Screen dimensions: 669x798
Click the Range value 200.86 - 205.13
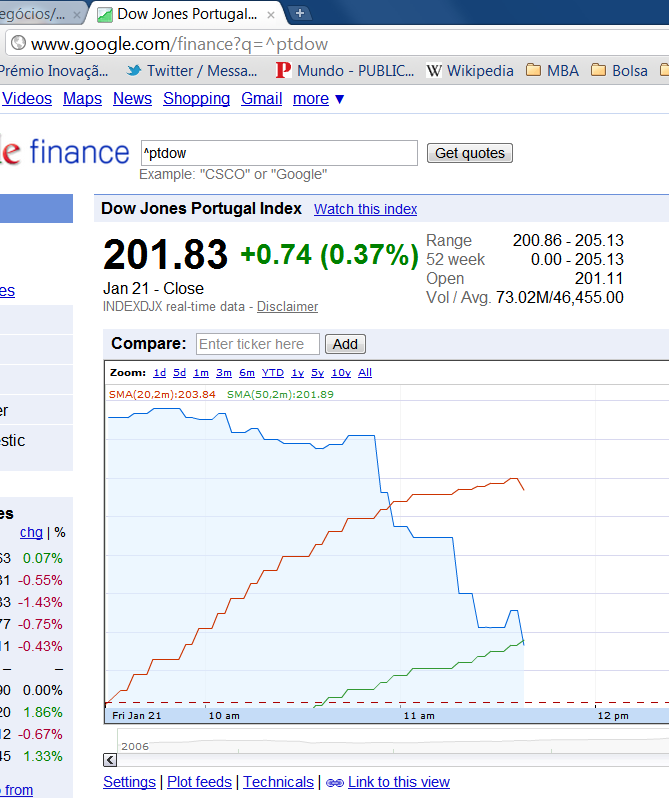pos(568,240)
